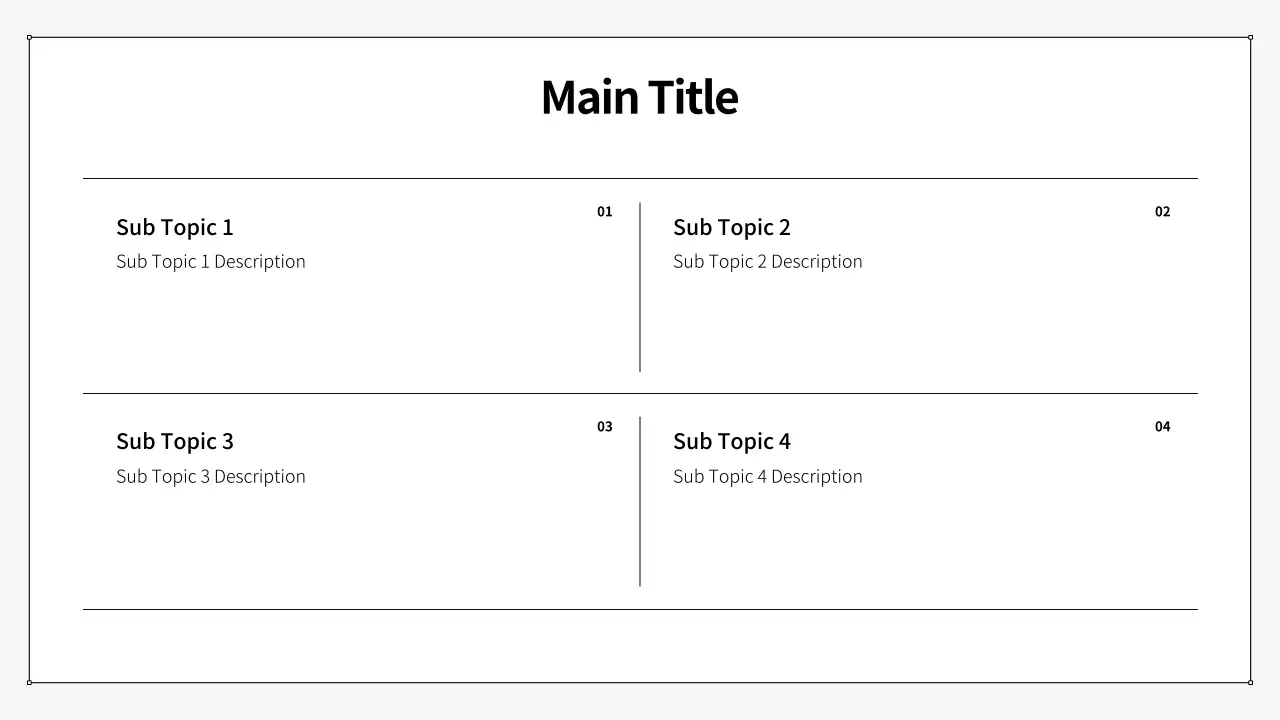The width and height of the screenshot is (1280, 720).
Task: Select the Sub Topic 4 heading
Action: point(732,441)
